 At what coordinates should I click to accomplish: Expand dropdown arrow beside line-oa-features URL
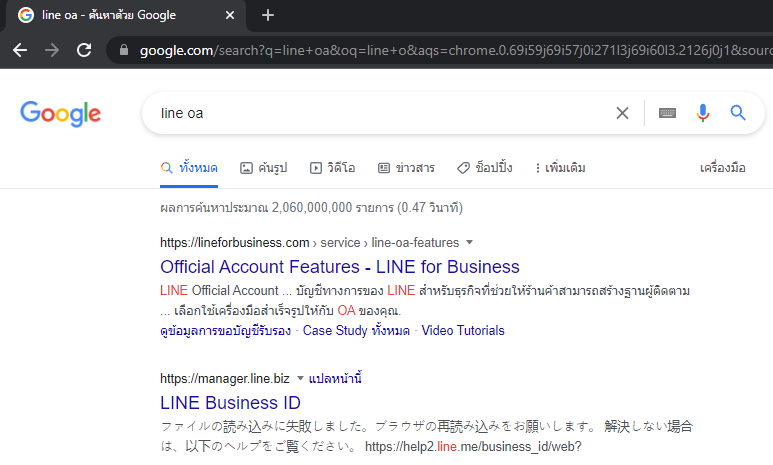point(469,242)
